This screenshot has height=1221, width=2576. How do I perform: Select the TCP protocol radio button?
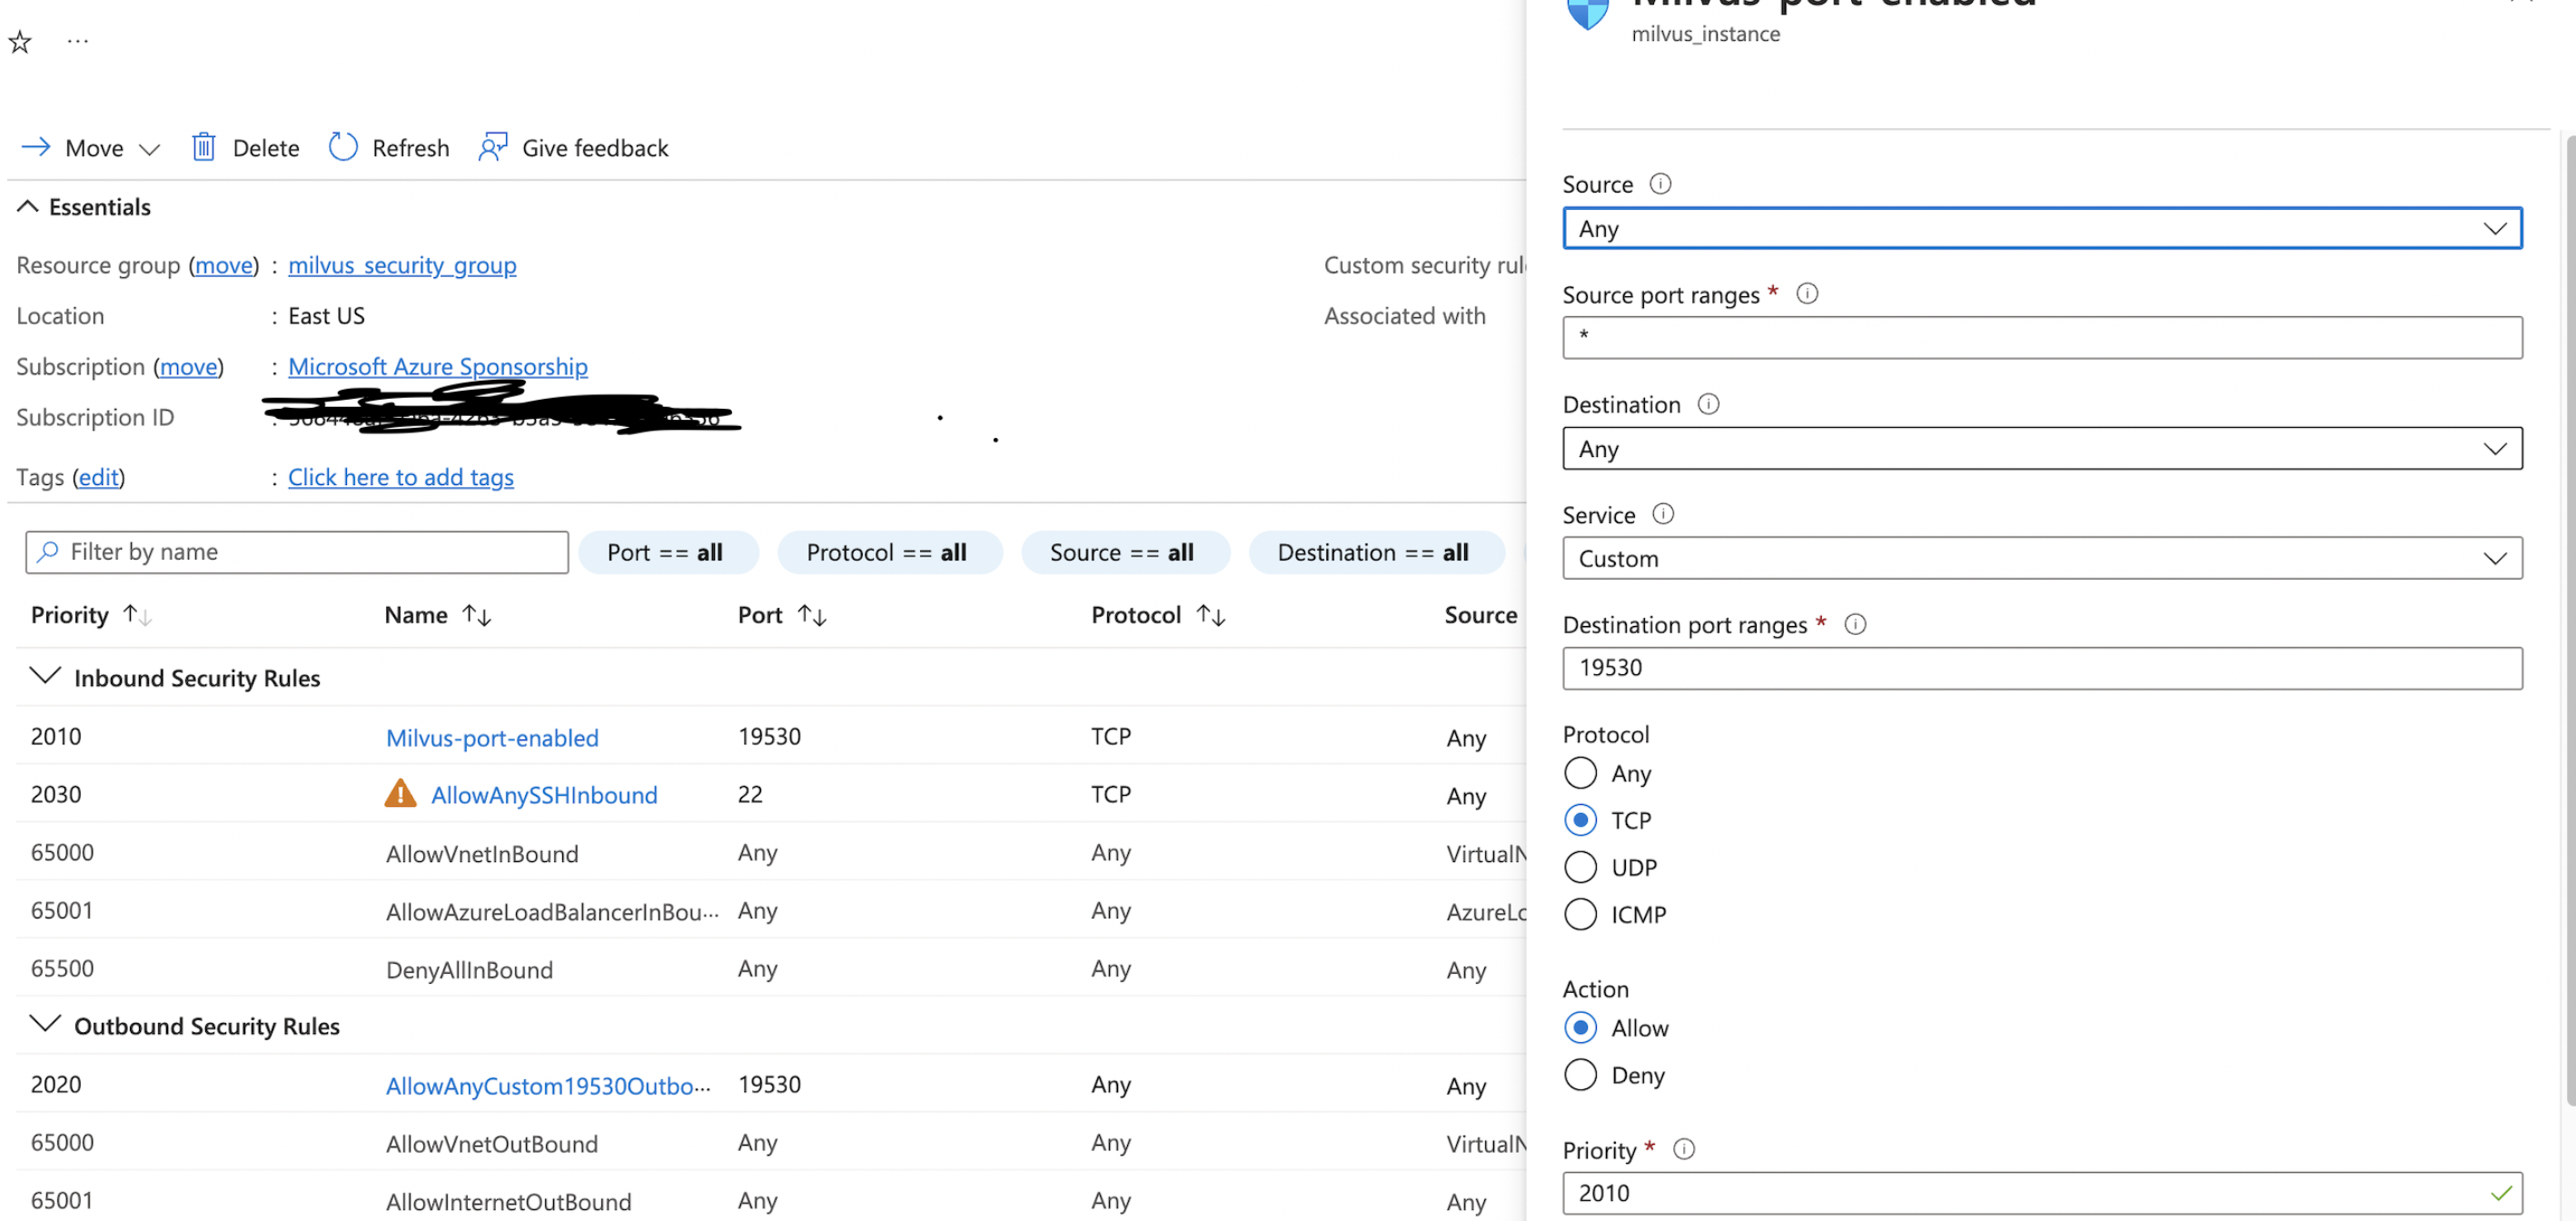pos(1580,820)
